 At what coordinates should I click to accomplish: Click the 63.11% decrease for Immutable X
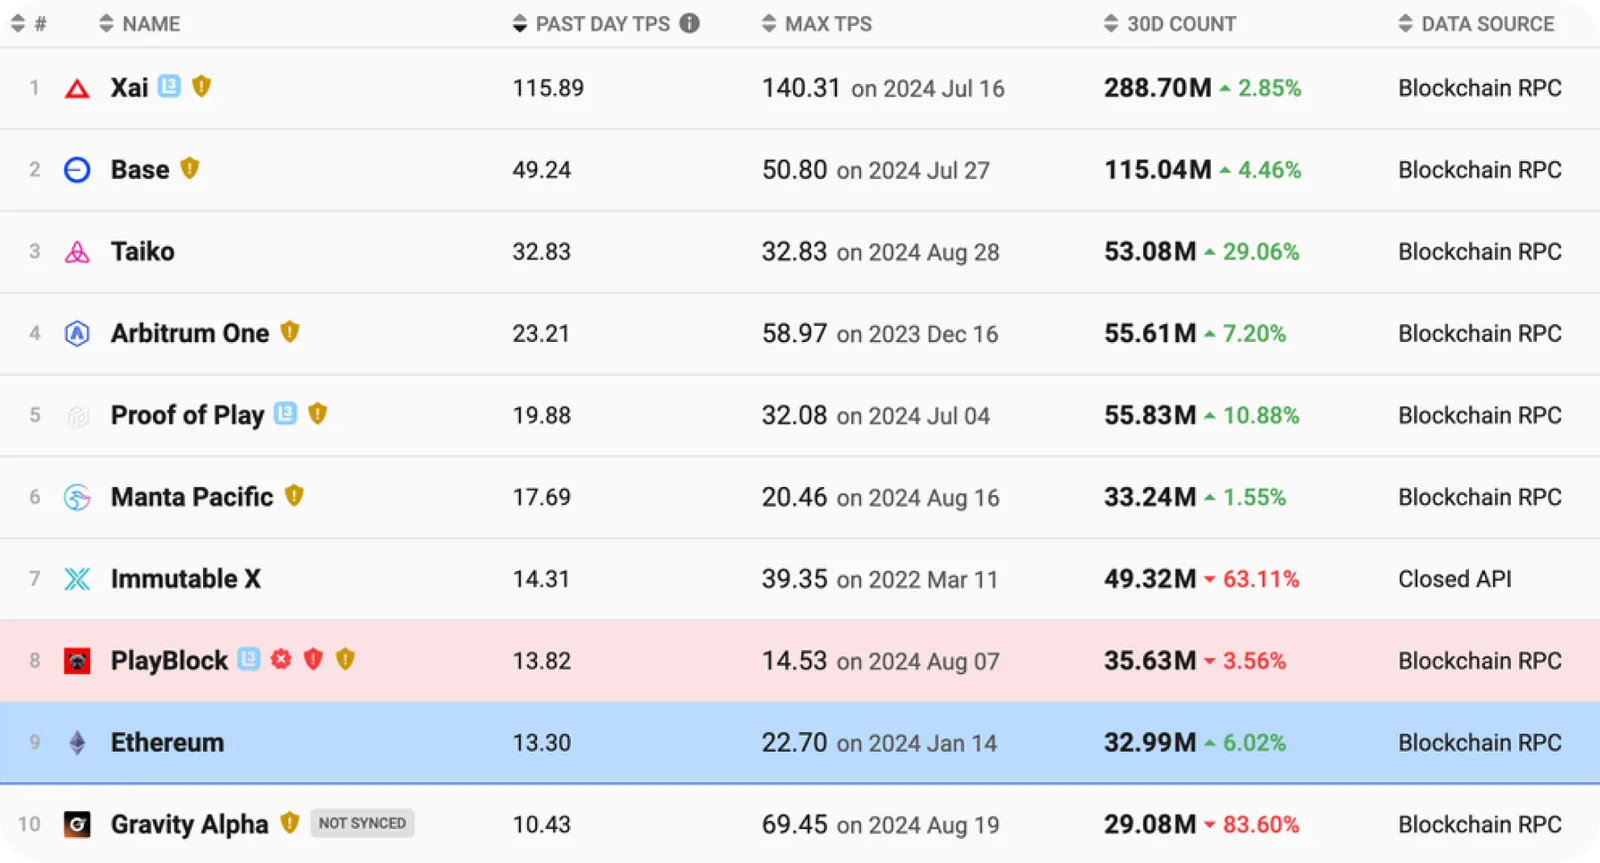pos(1261,579)
